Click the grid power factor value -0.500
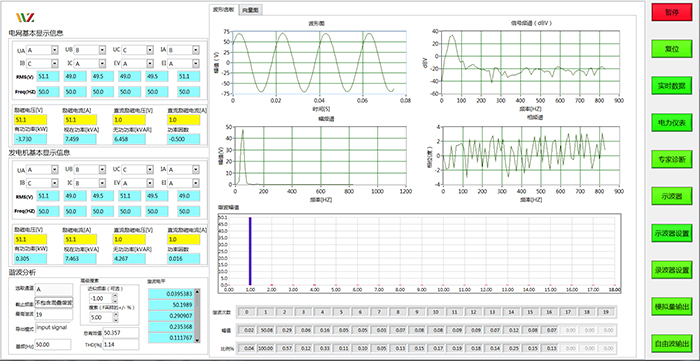This screenshot has height=361, width=700. coord(183,139)
